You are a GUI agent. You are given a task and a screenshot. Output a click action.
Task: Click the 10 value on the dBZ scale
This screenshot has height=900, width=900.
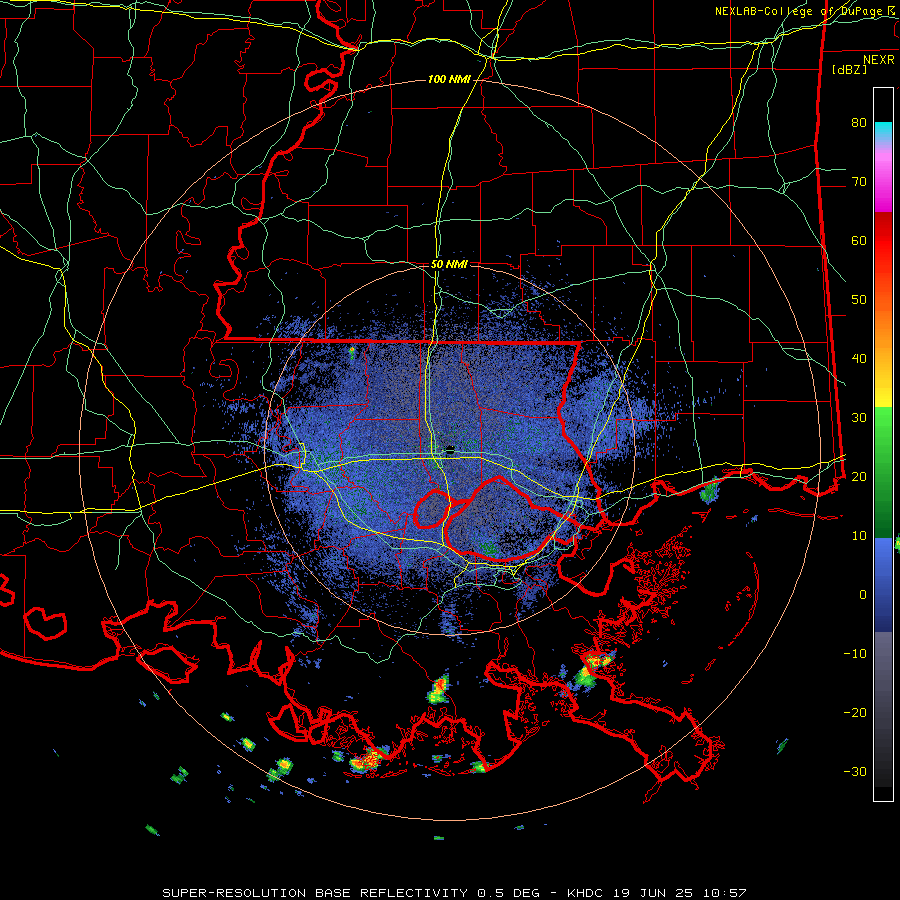click(x=859, y=536)
